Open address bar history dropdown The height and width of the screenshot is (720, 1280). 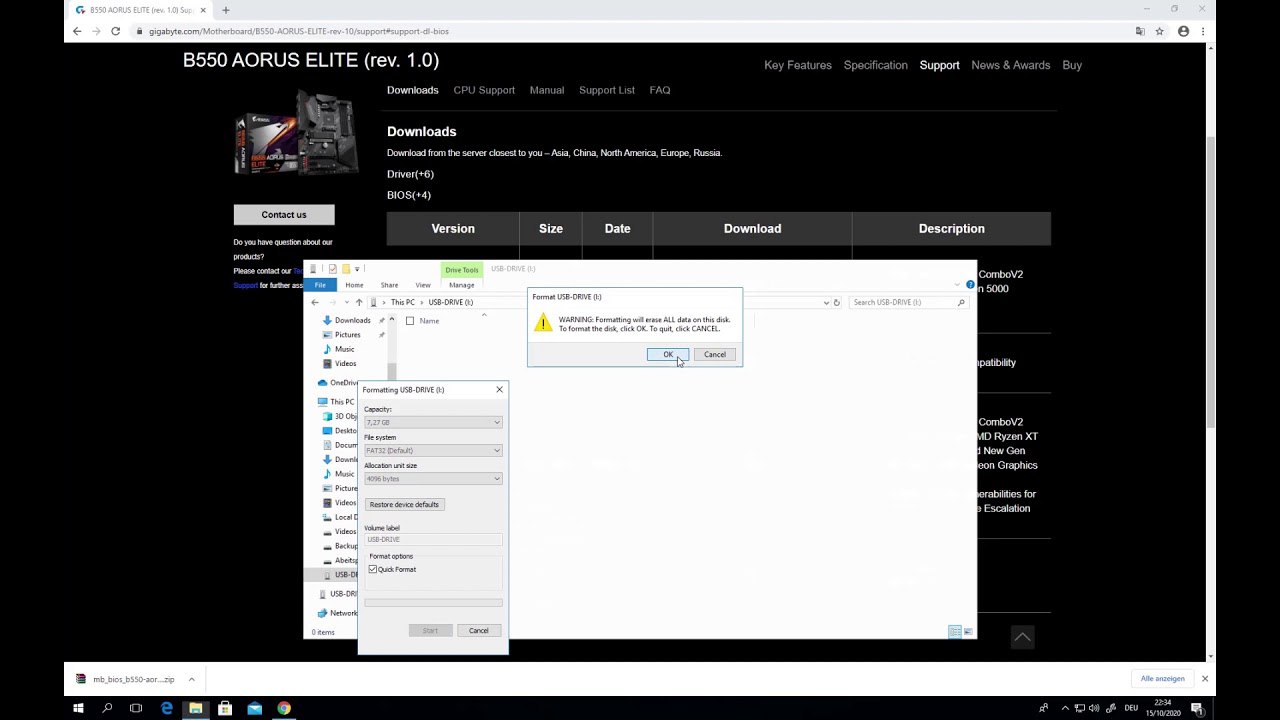826,302
